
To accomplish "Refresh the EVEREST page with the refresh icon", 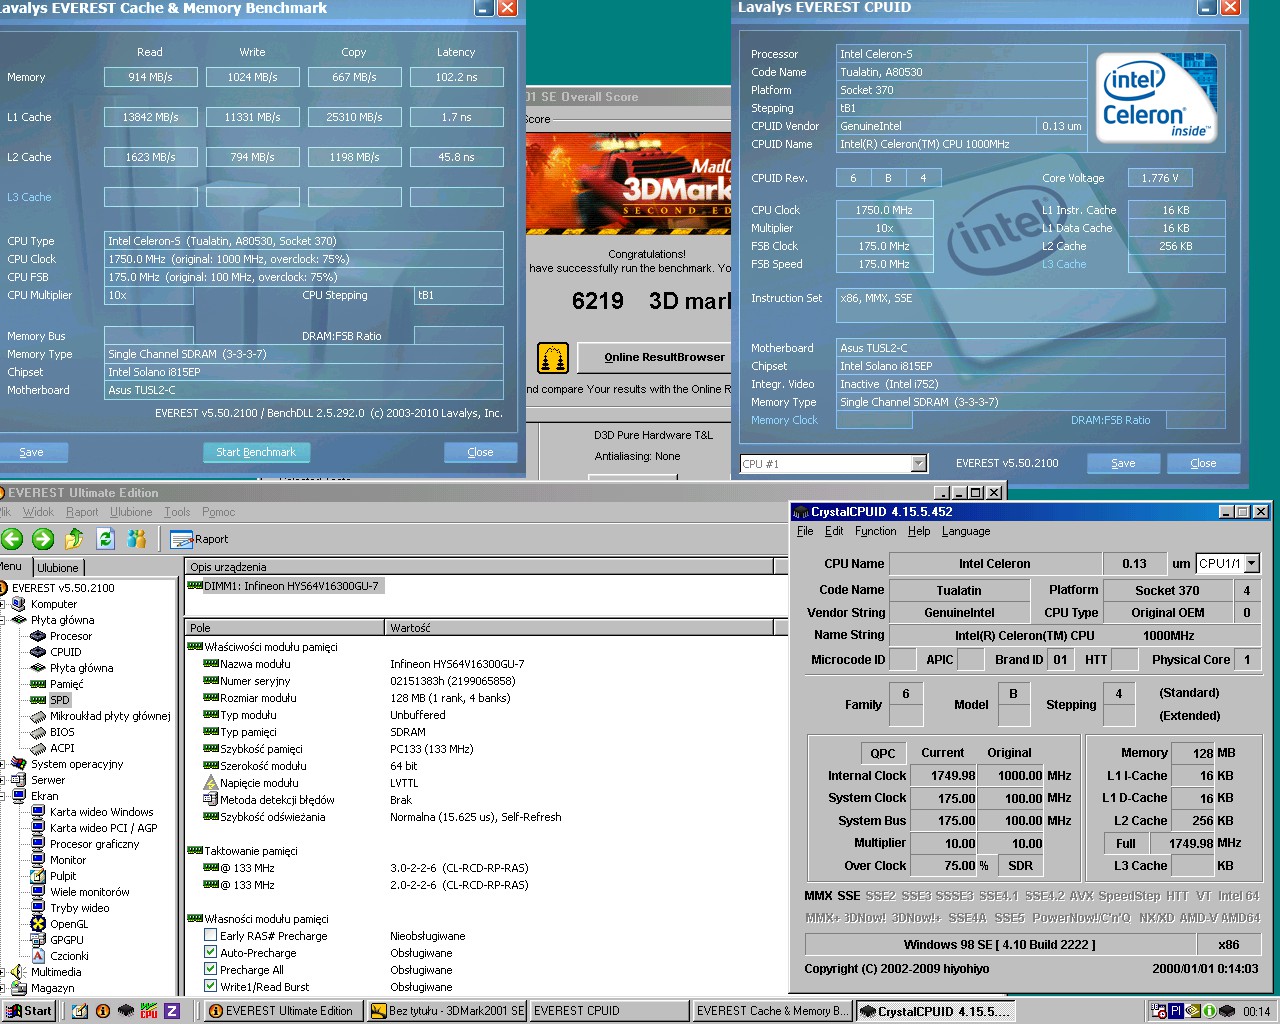I will click(105, 539).
